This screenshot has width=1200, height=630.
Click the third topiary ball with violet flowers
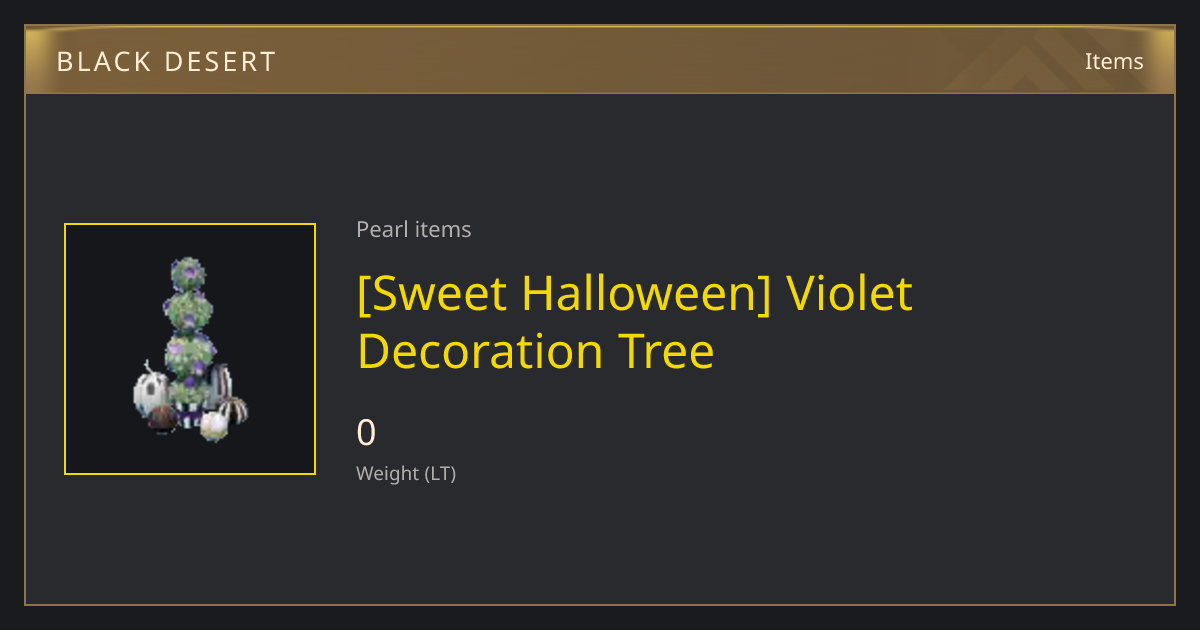(188, 351)
